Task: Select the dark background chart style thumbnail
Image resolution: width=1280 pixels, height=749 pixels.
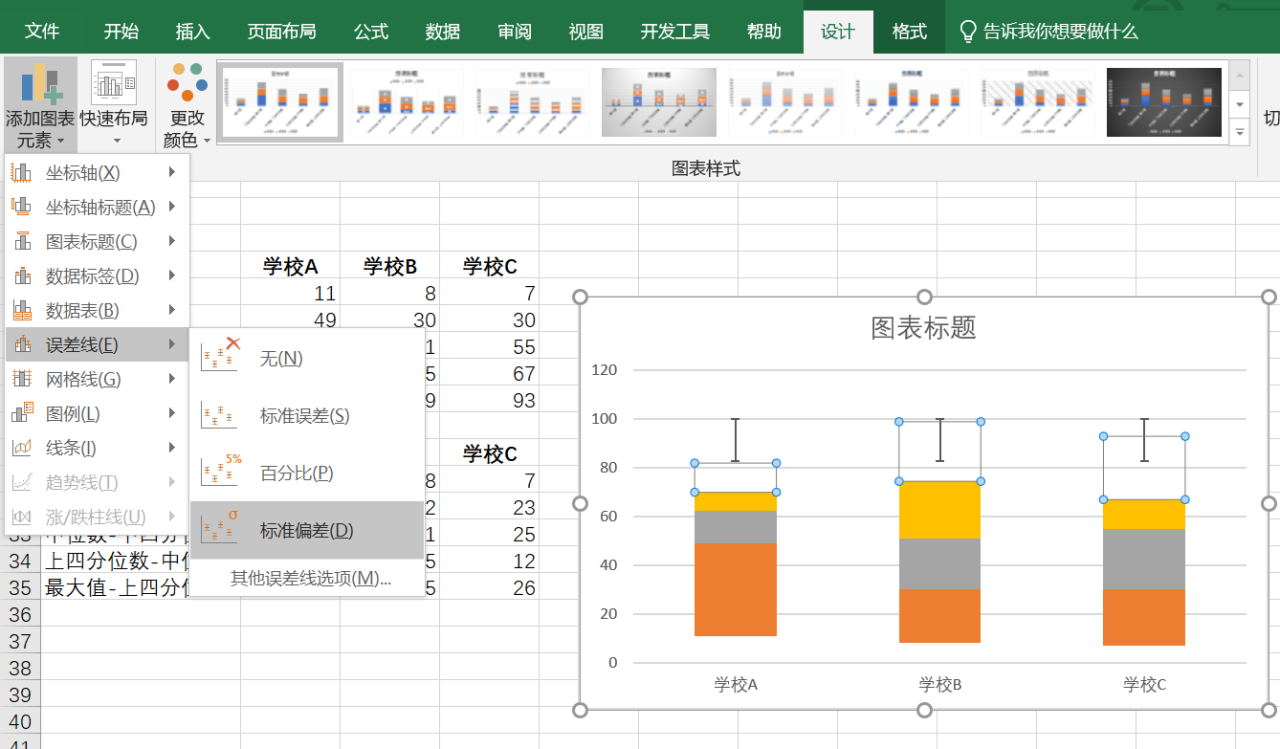Action: click(1164, 102)
